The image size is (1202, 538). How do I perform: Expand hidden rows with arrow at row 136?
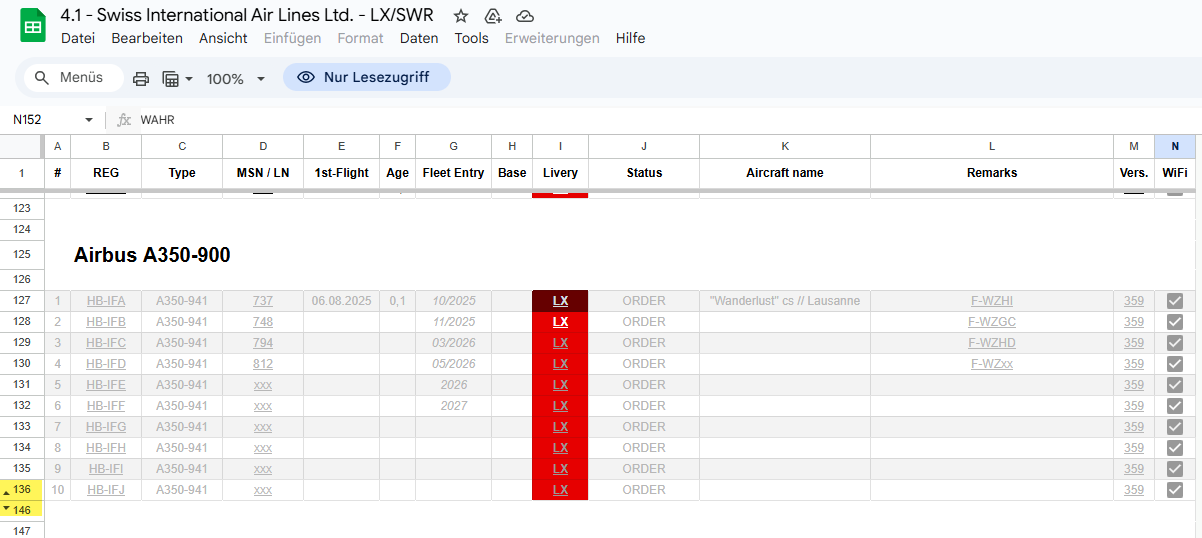(x=7, y=490)
